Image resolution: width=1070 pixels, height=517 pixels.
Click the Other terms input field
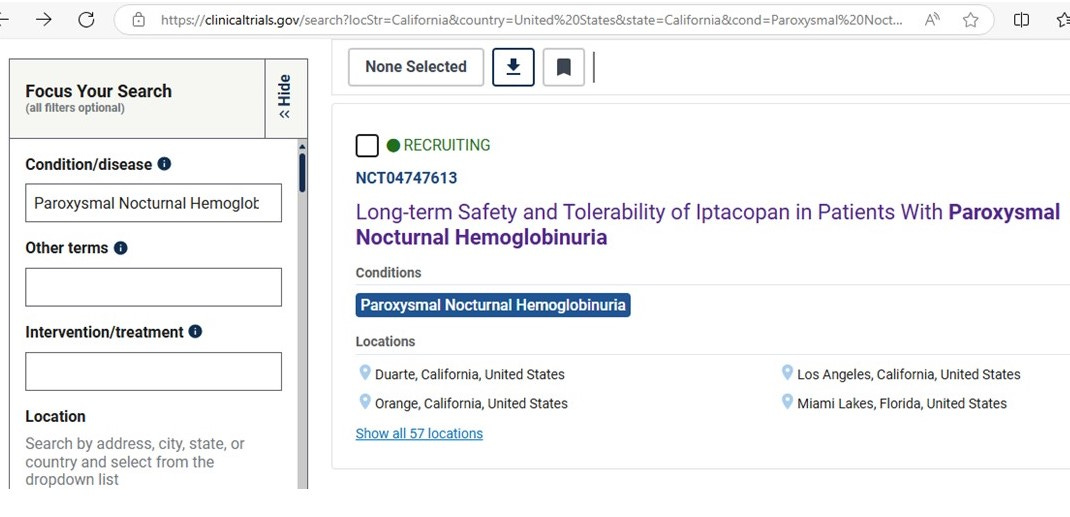154,287
